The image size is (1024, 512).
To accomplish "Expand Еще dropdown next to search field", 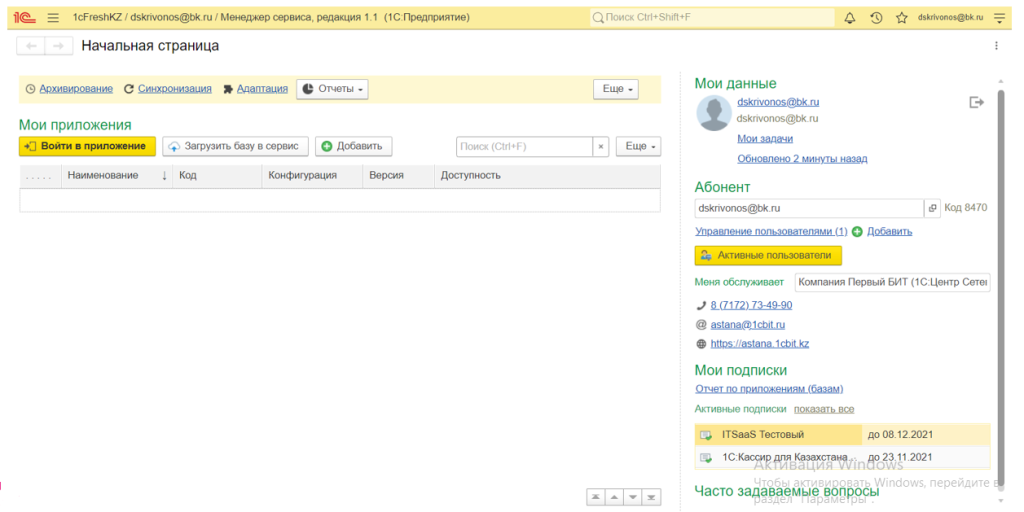I will click(x=638, y=146).
